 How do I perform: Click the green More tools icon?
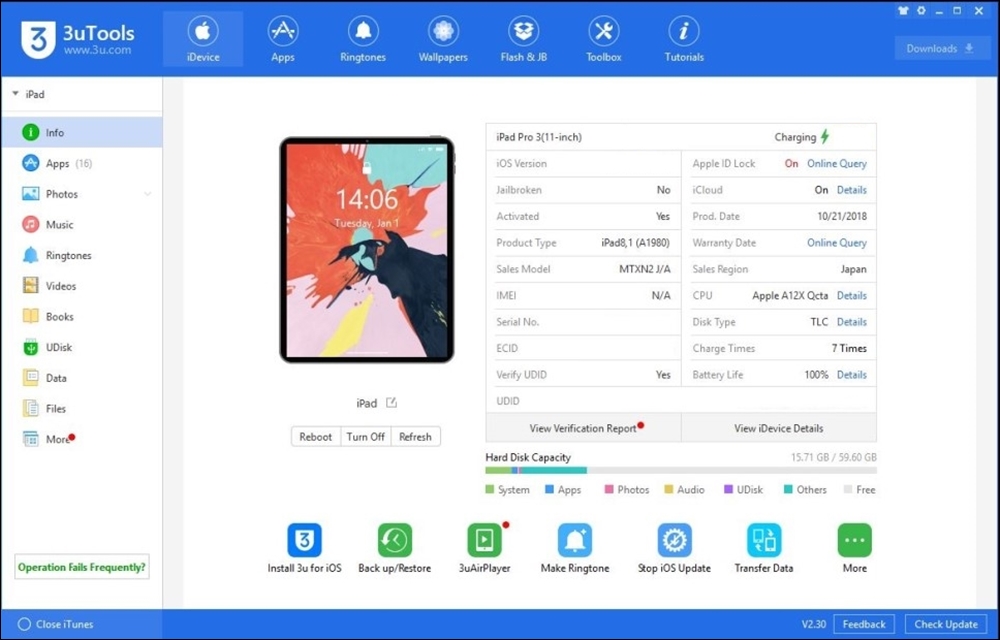[854, 541]
